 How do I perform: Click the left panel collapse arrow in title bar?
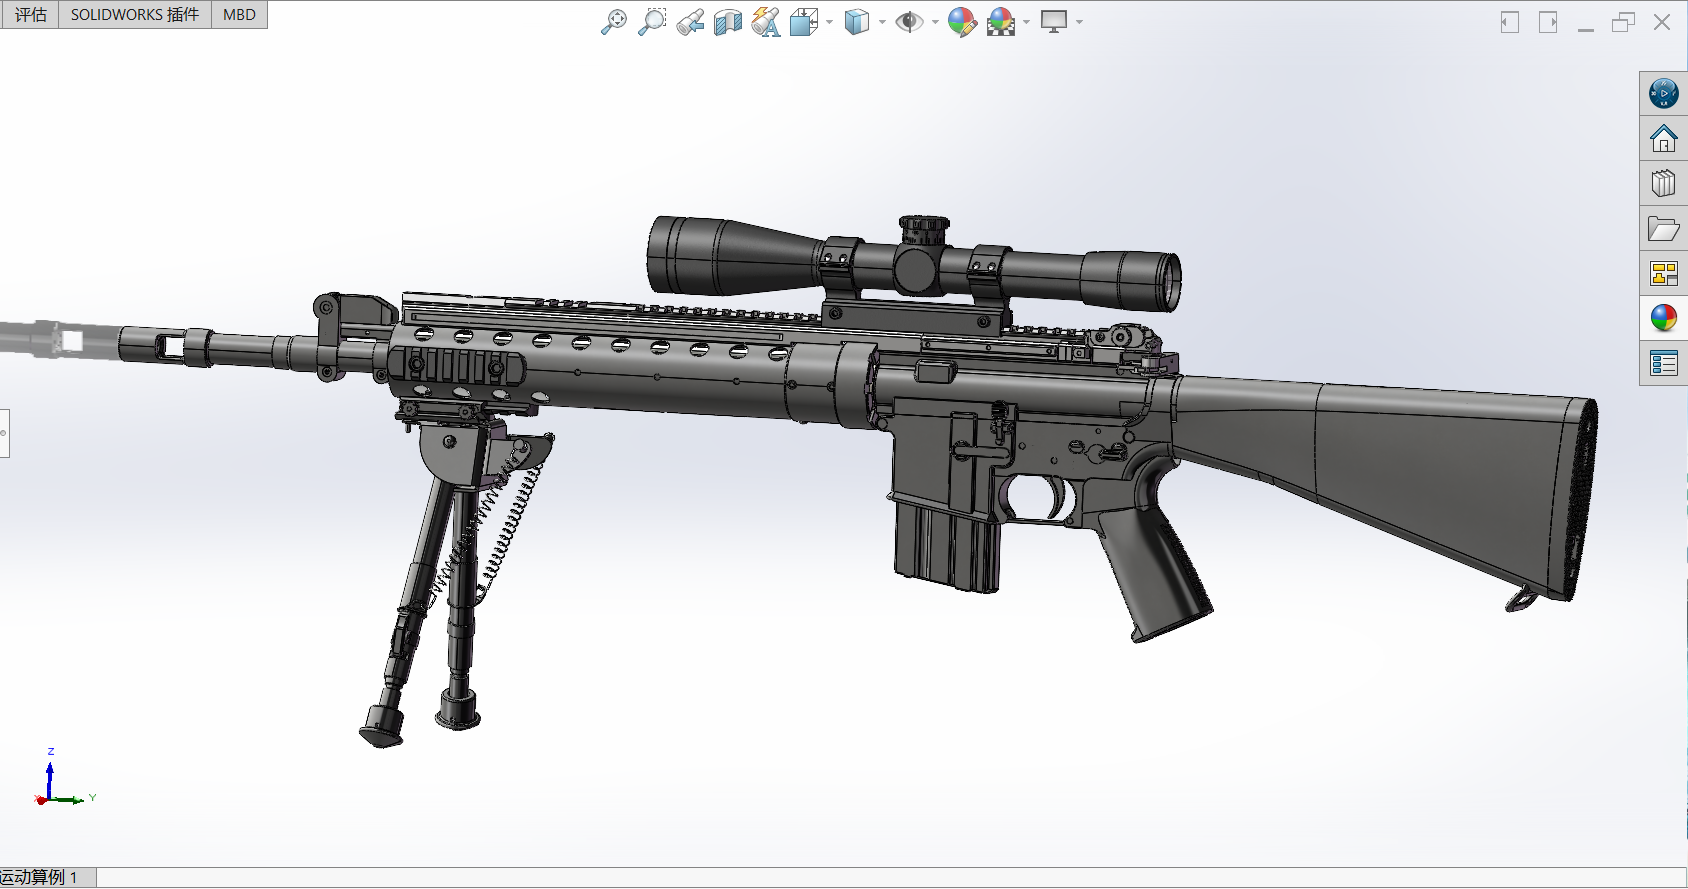tap(1510, 22)
